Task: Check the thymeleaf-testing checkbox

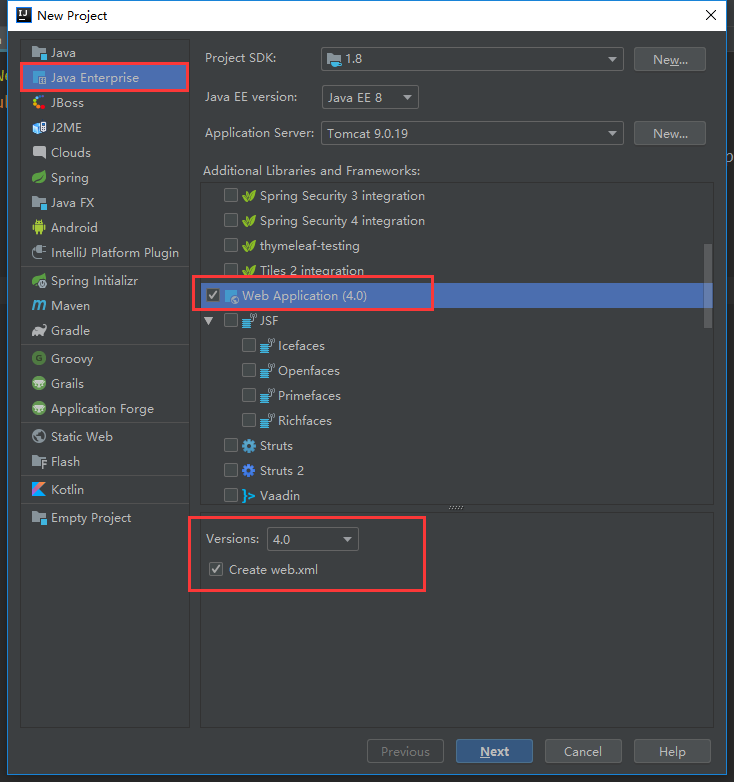Action: click(231, 245)
